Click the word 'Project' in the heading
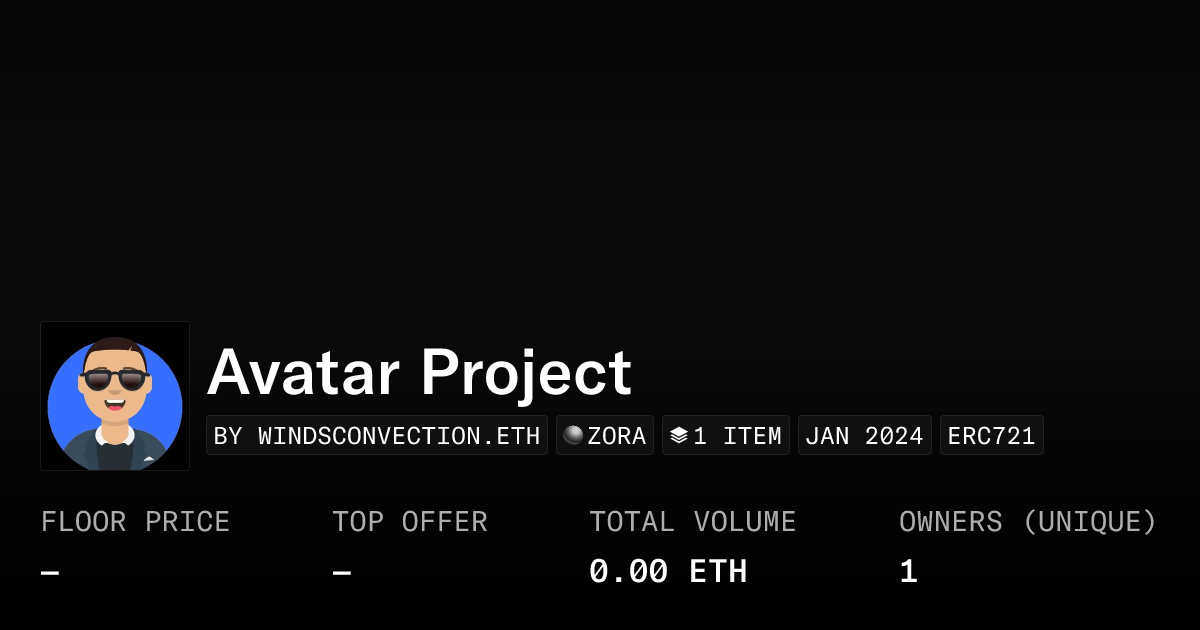Screen dimensions: 1200x630 (526, 373)
